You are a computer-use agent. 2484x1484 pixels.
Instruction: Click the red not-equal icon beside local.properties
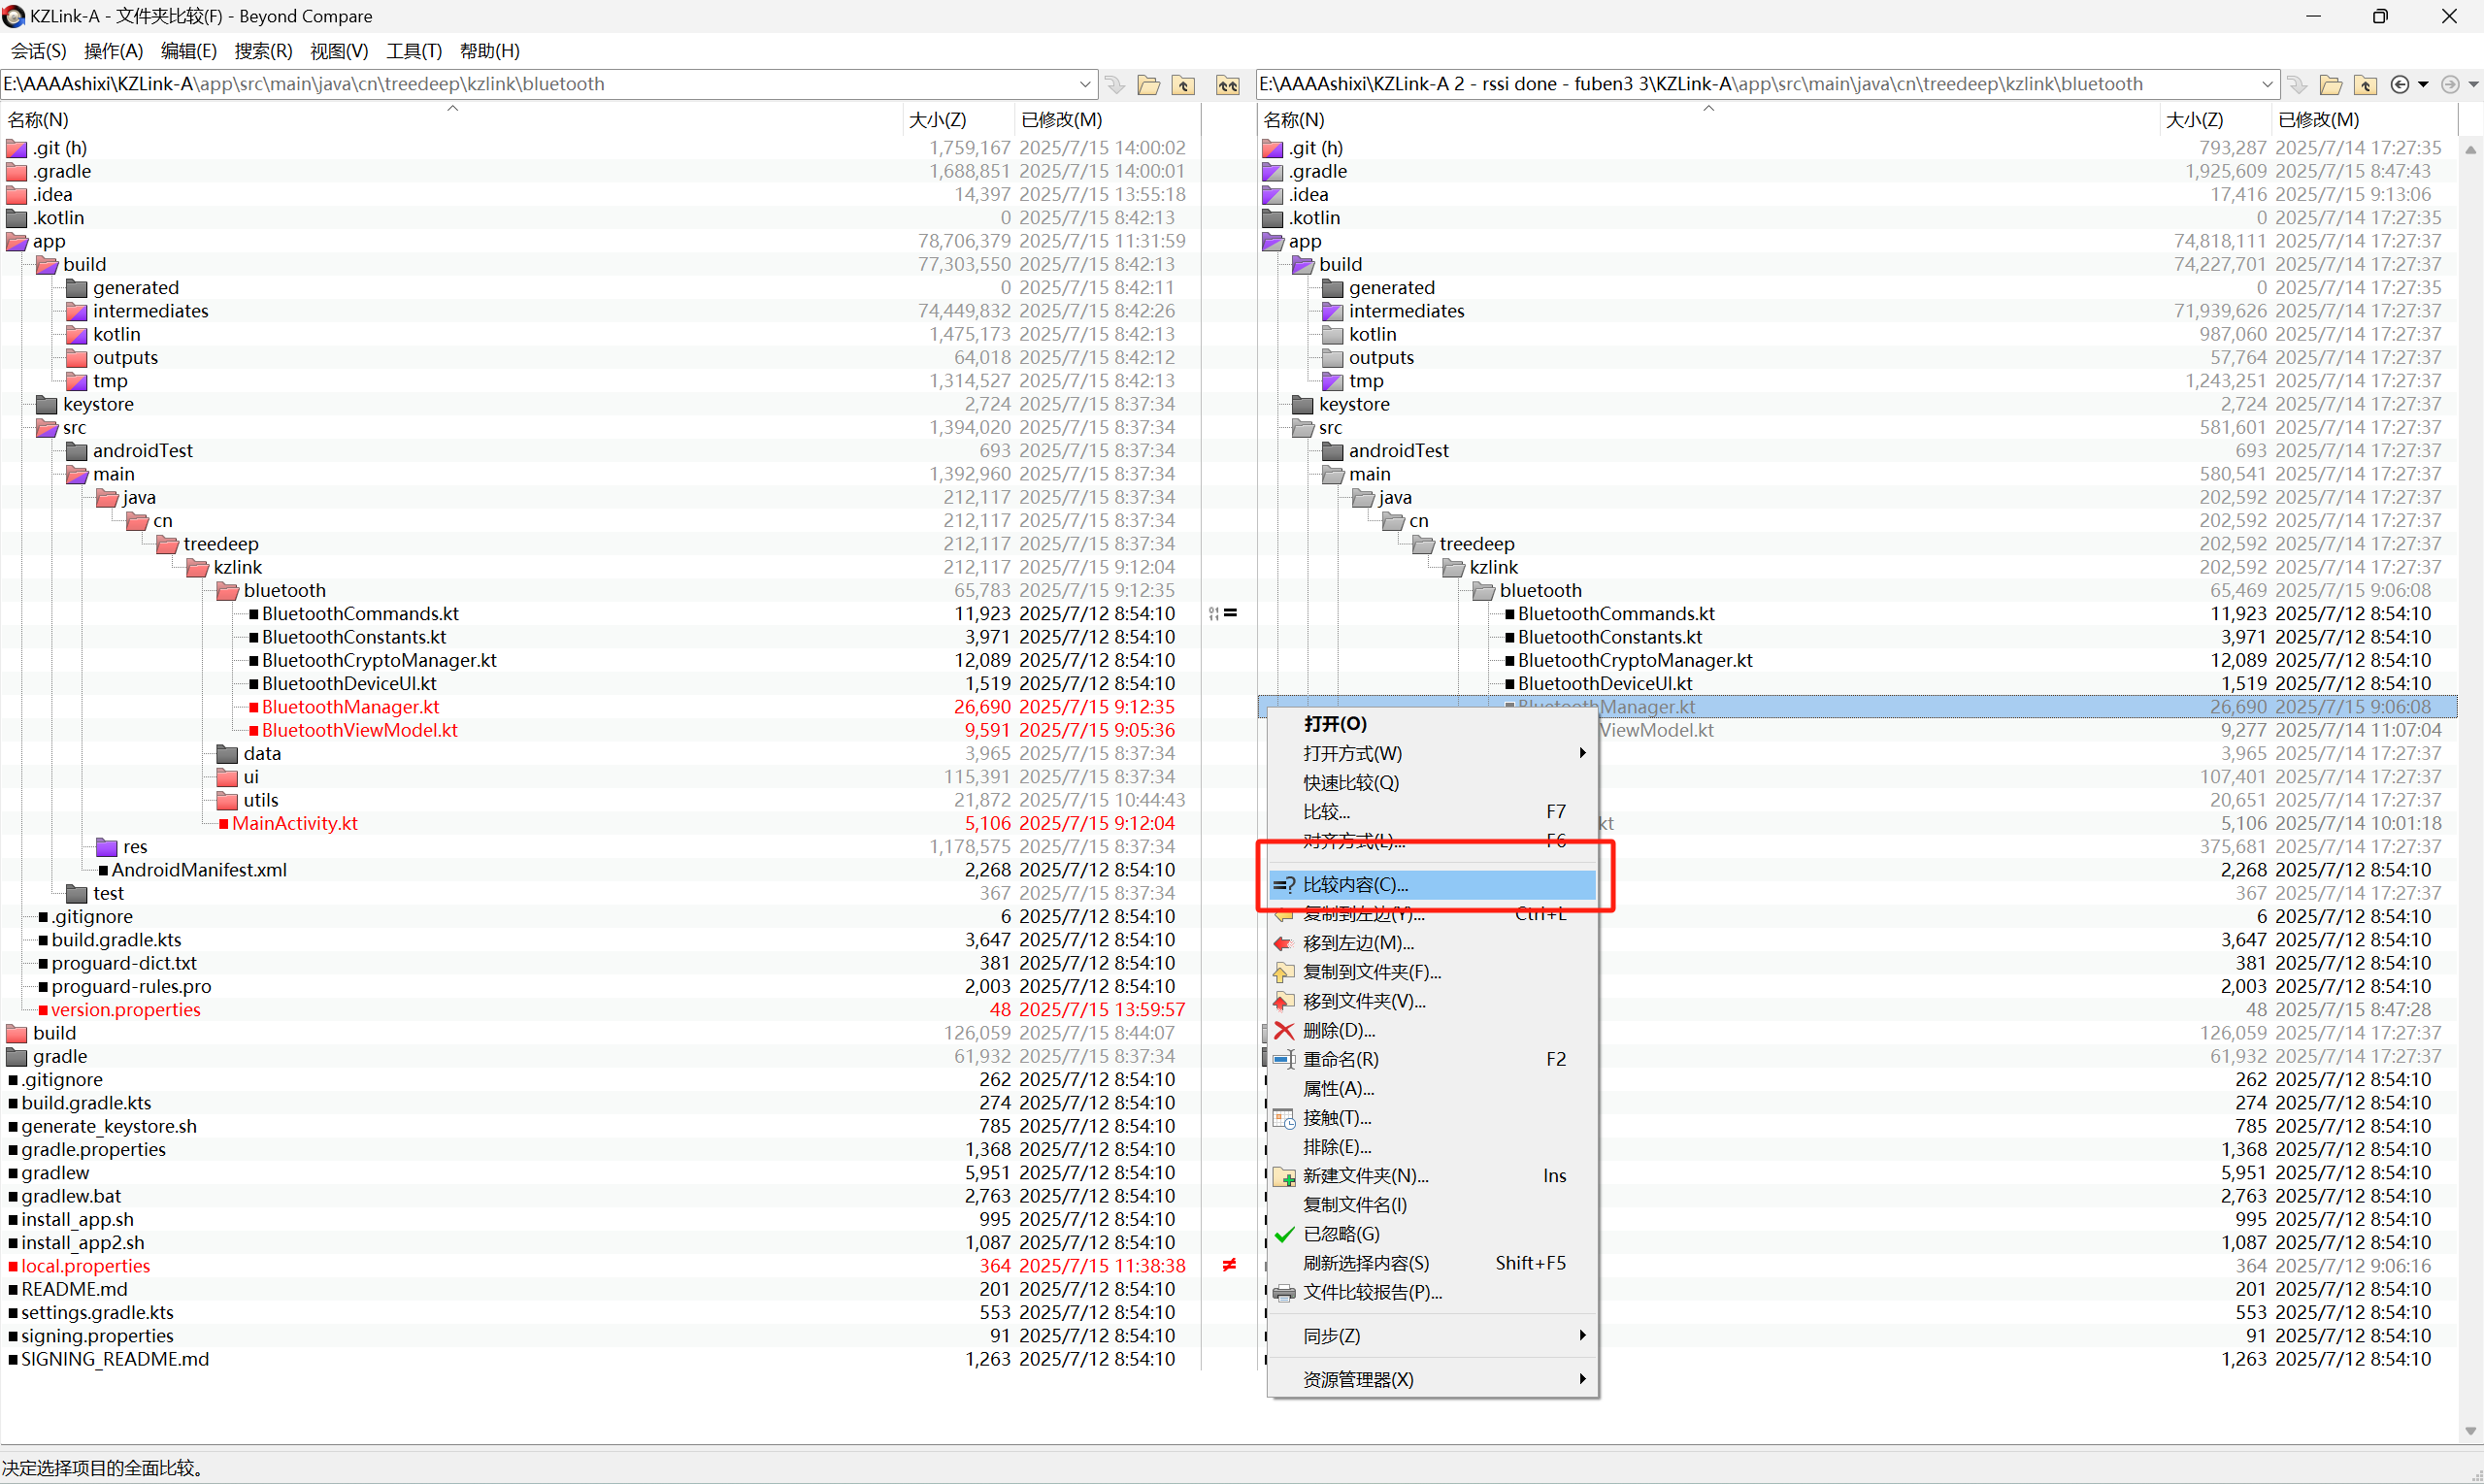1229,1265
